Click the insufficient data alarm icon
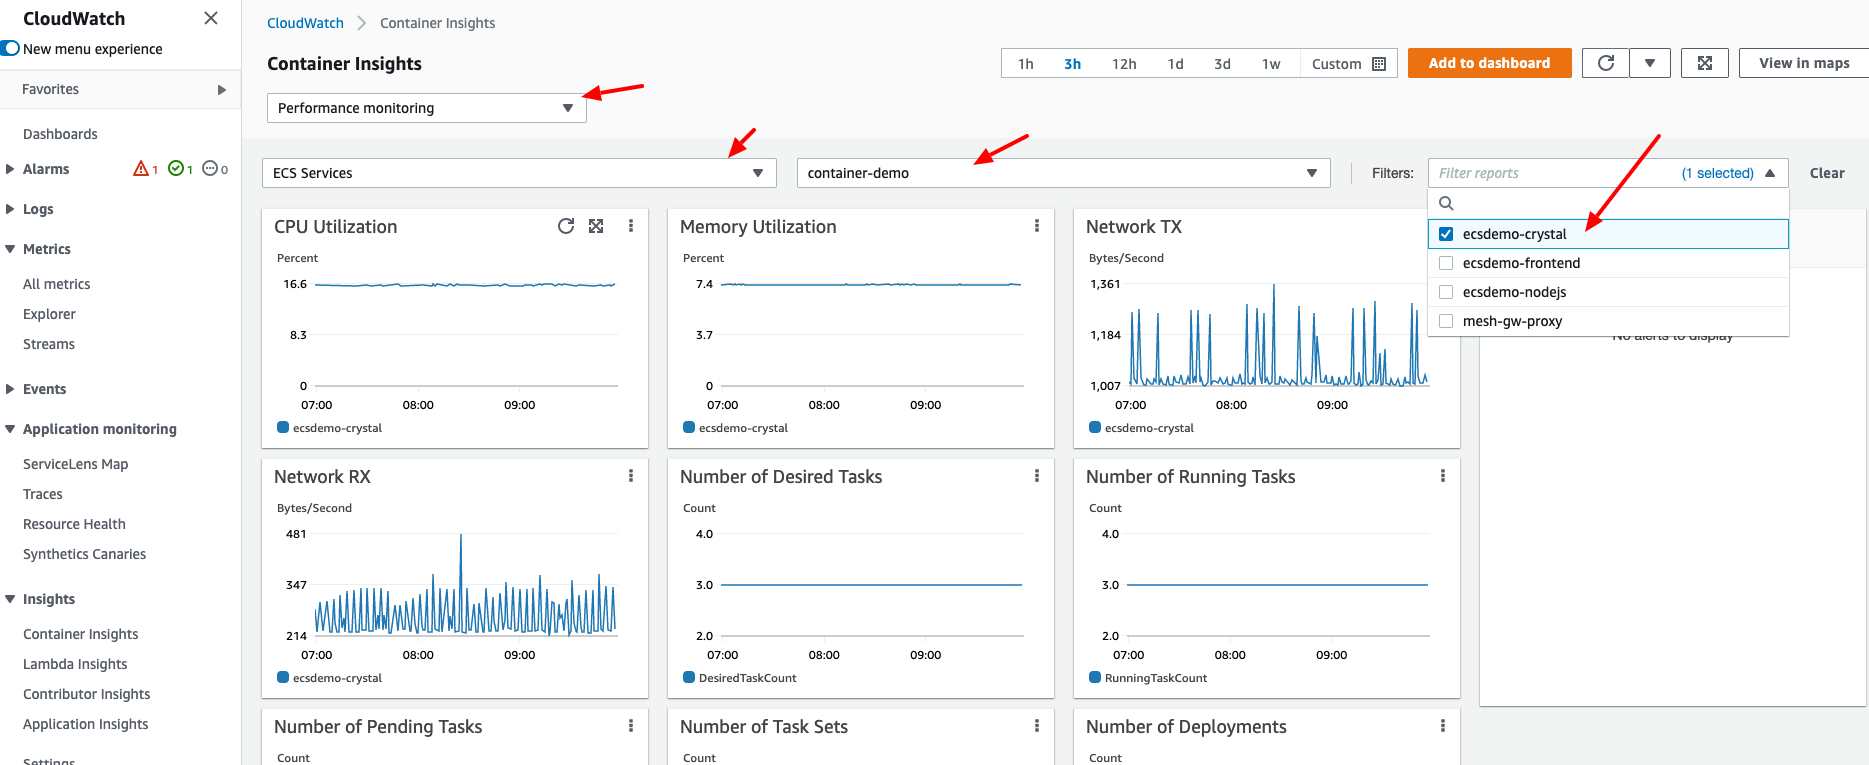 (210, 168)
